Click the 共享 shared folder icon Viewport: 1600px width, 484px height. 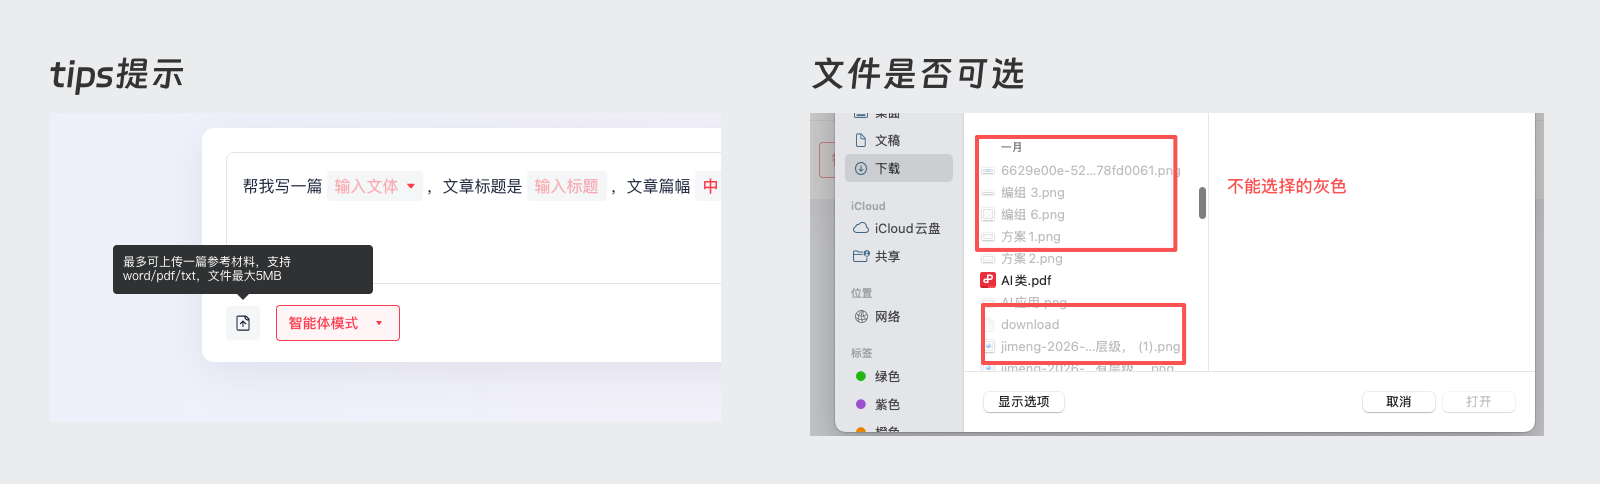[861, 256]
